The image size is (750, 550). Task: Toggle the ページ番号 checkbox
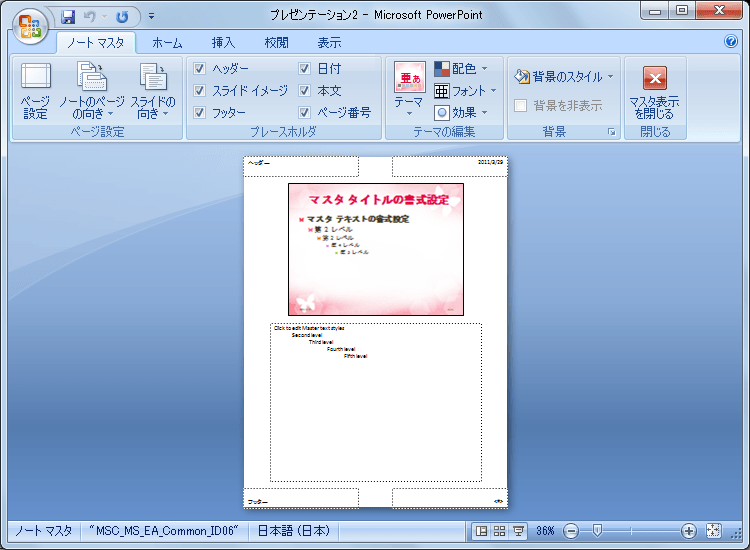click(304, 113)
